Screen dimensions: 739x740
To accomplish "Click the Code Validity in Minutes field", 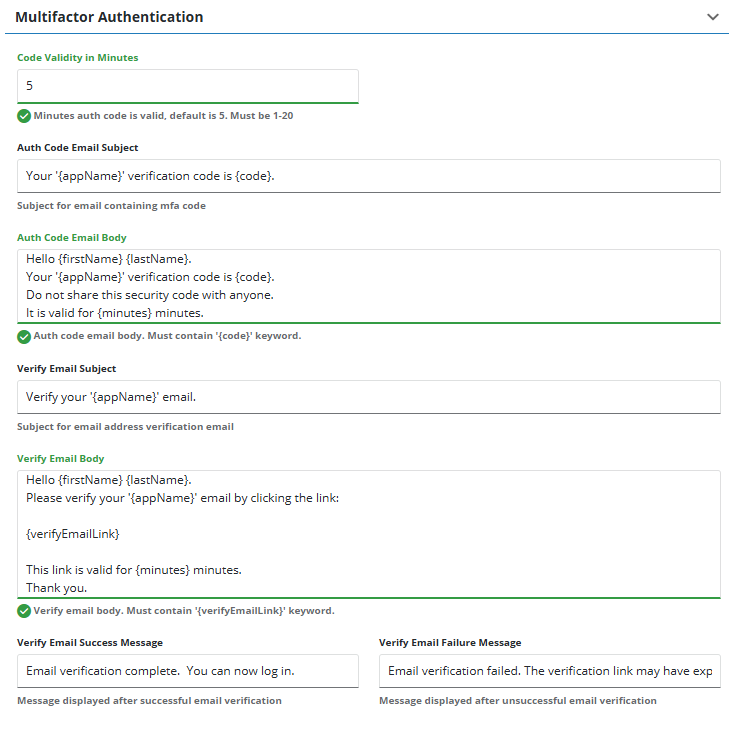I will coord(187,86).
